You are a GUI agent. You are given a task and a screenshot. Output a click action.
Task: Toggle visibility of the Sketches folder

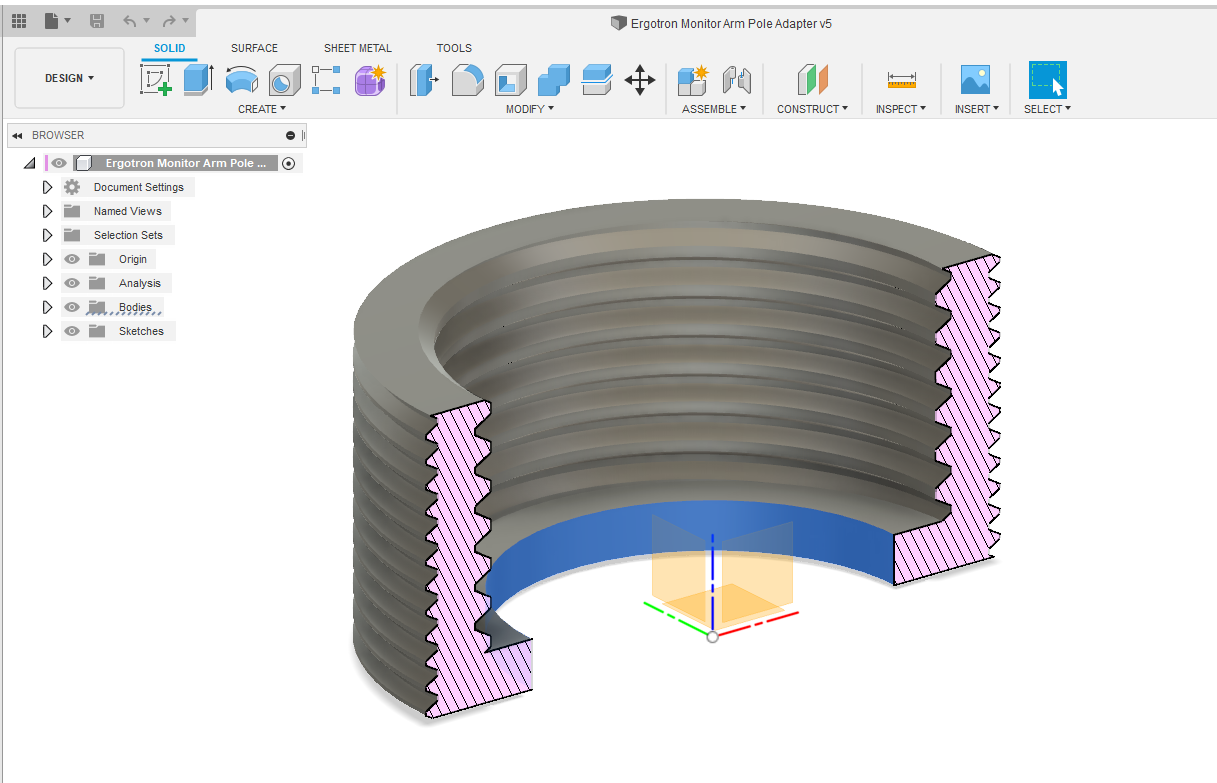click(72, 331)
